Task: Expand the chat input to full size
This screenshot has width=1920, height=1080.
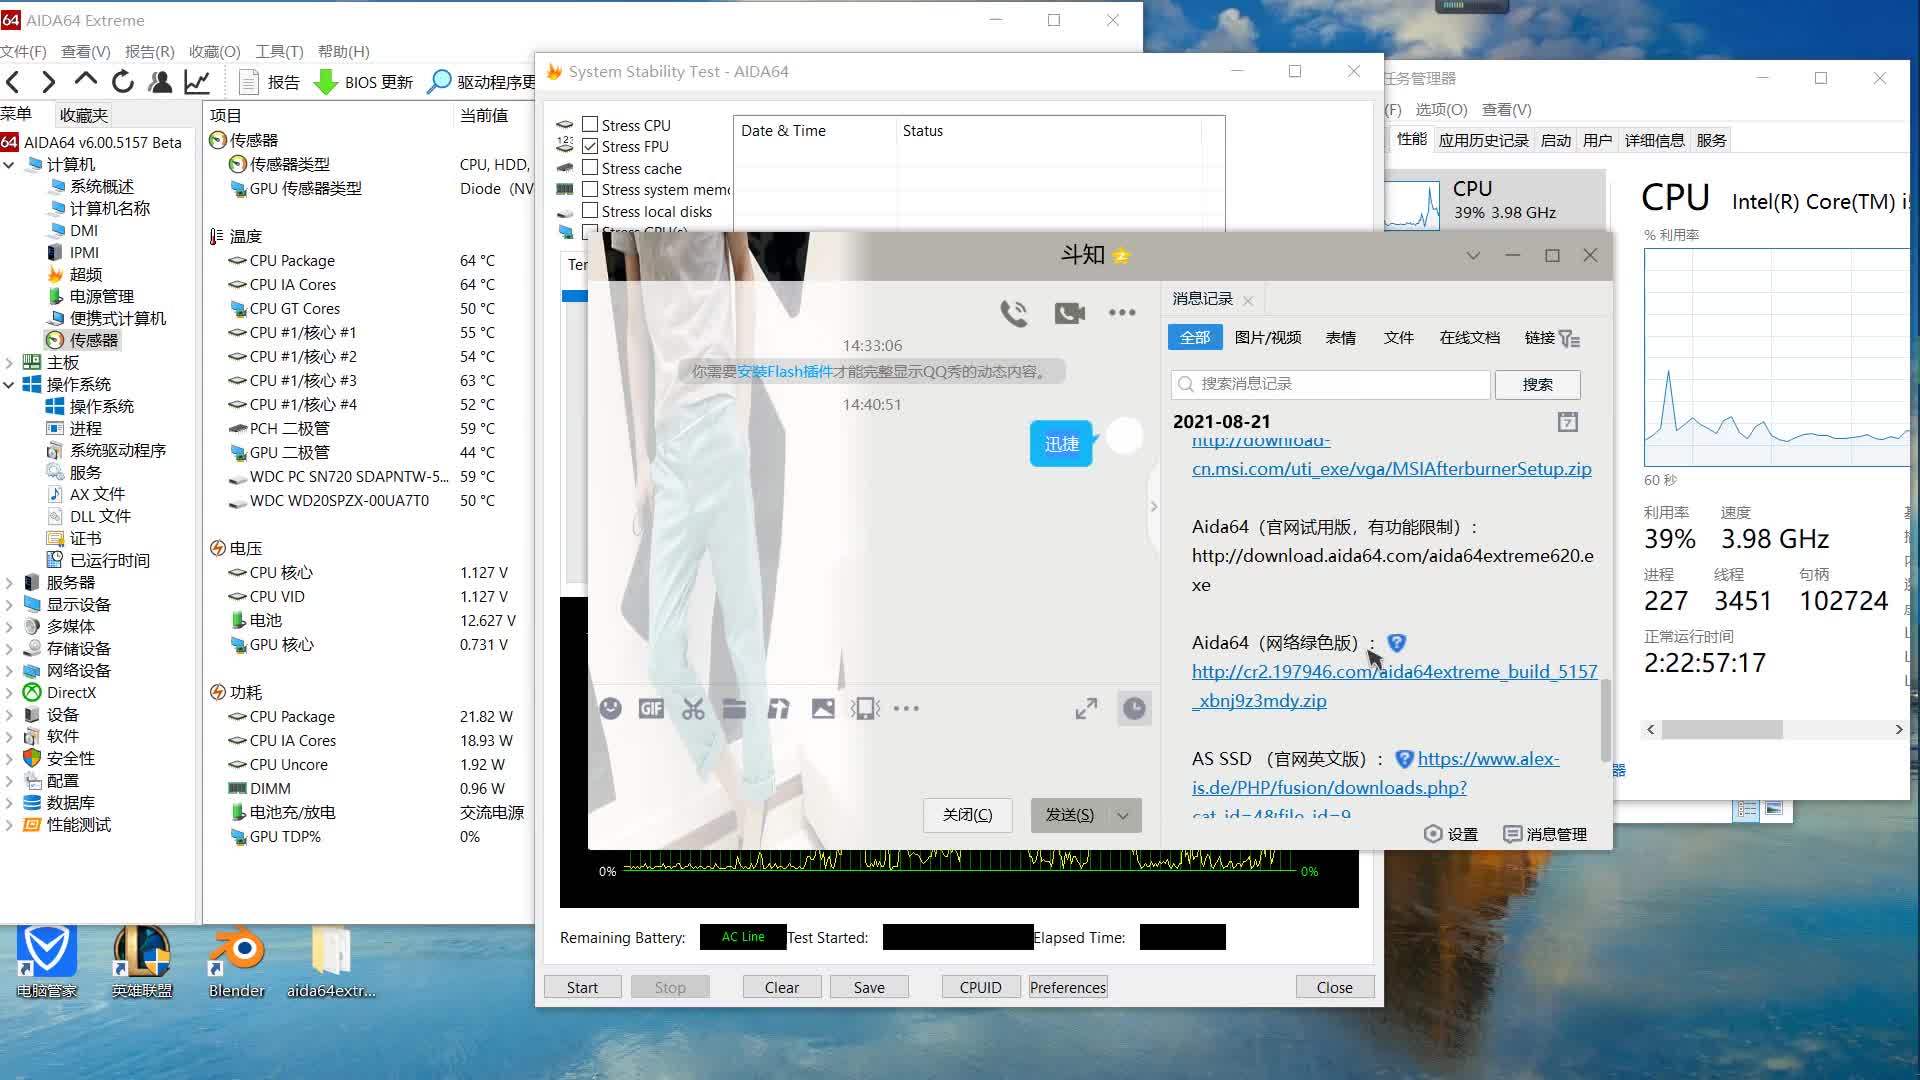Action: (x=1086, y=708)
